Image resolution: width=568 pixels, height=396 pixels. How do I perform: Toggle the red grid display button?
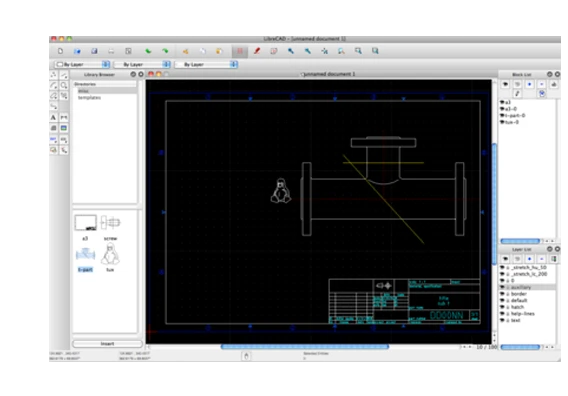point(240,51)
